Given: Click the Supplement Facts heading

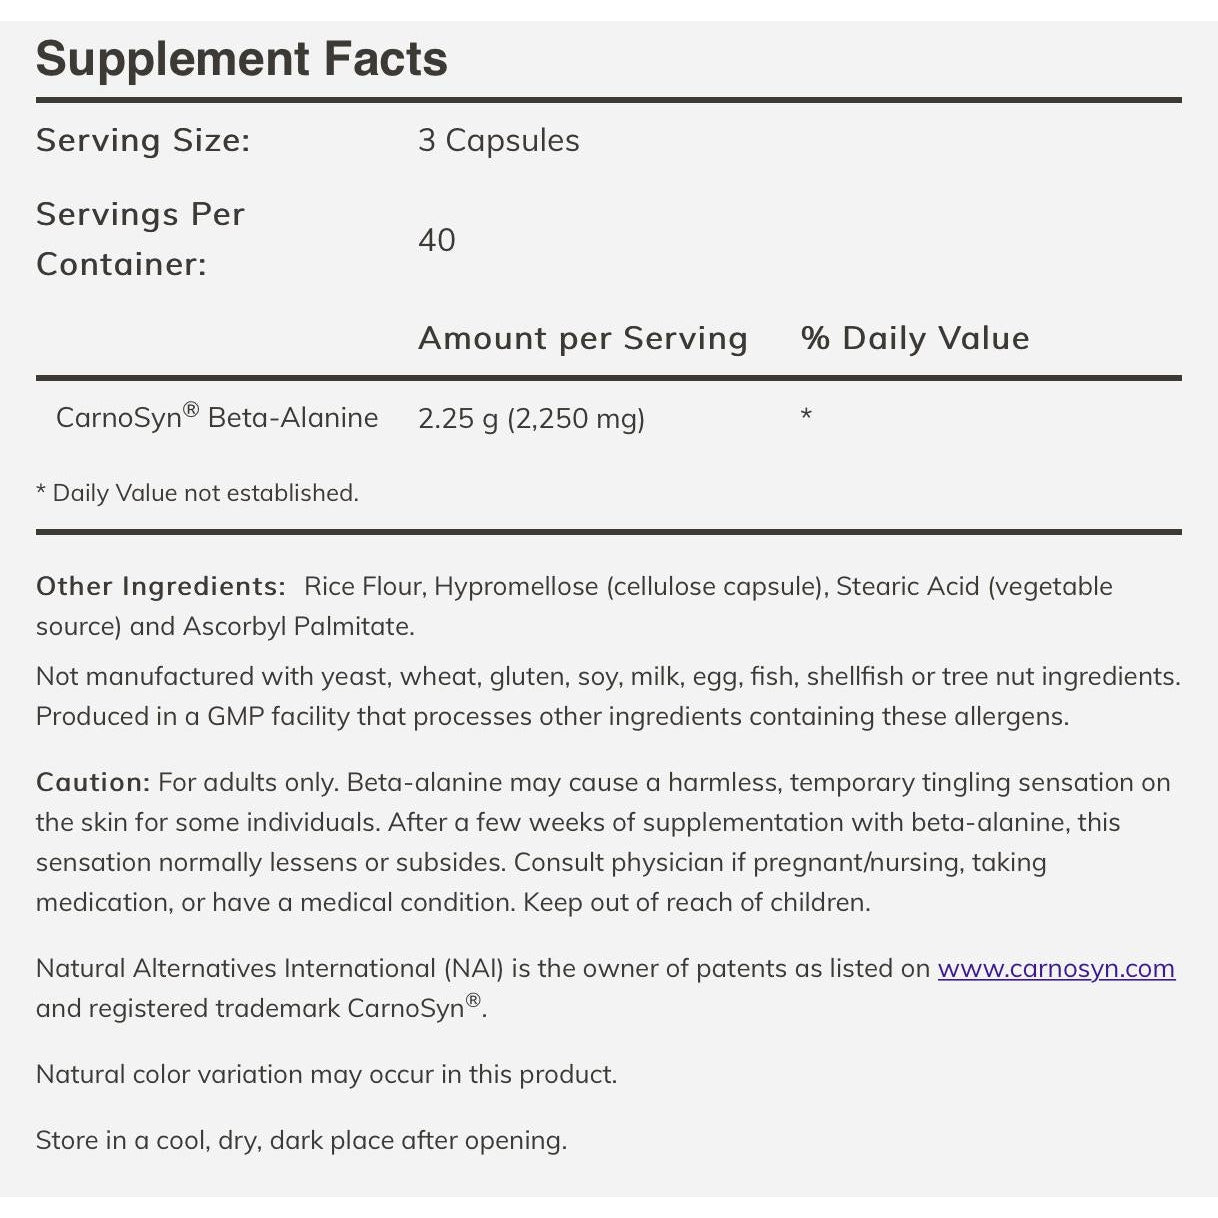Looking at the screenshot, I should (x=241, y=59).
